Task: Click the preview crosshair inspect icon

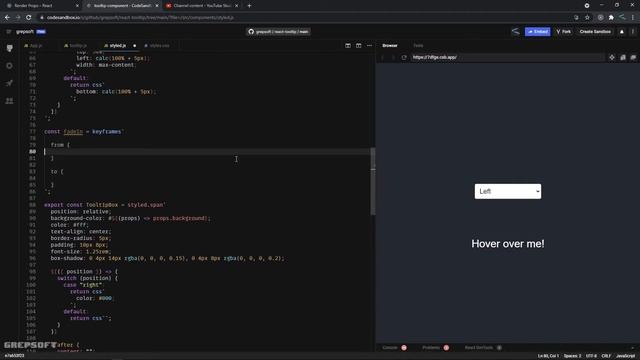Action: click(x=611, y=58)
